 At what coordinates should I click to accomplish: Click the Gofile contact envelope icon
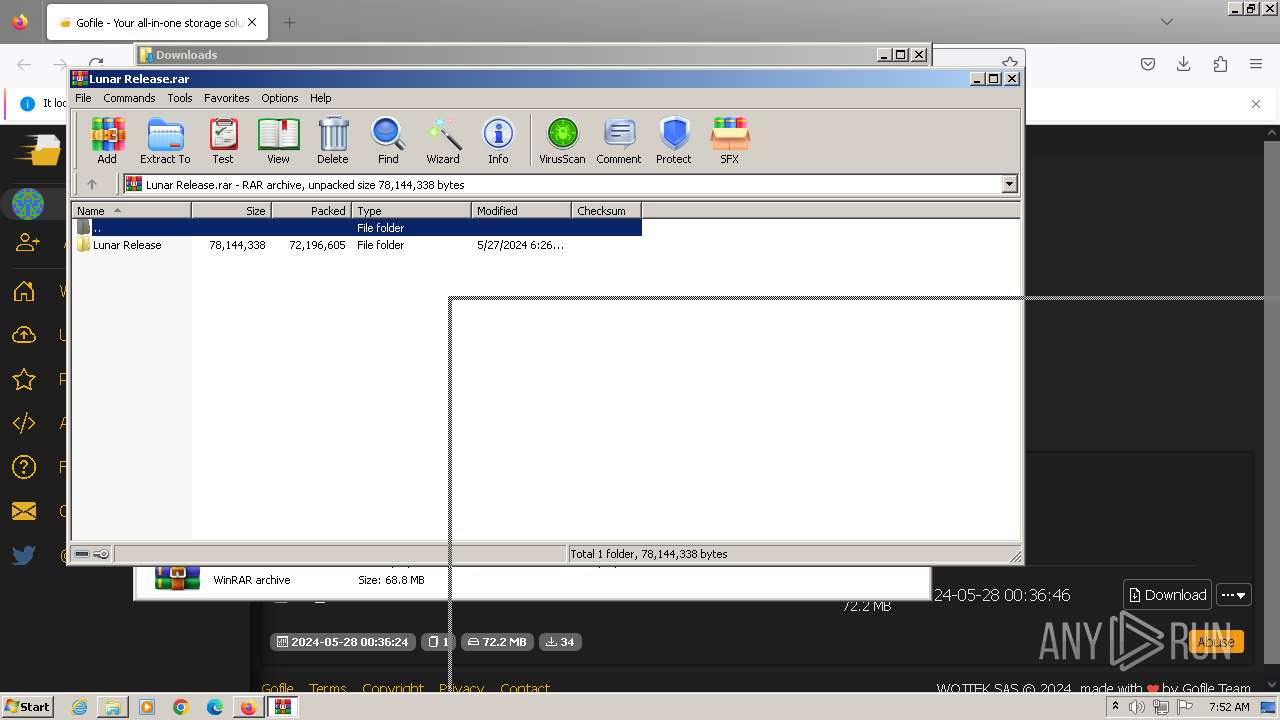[x=24, y=511]
